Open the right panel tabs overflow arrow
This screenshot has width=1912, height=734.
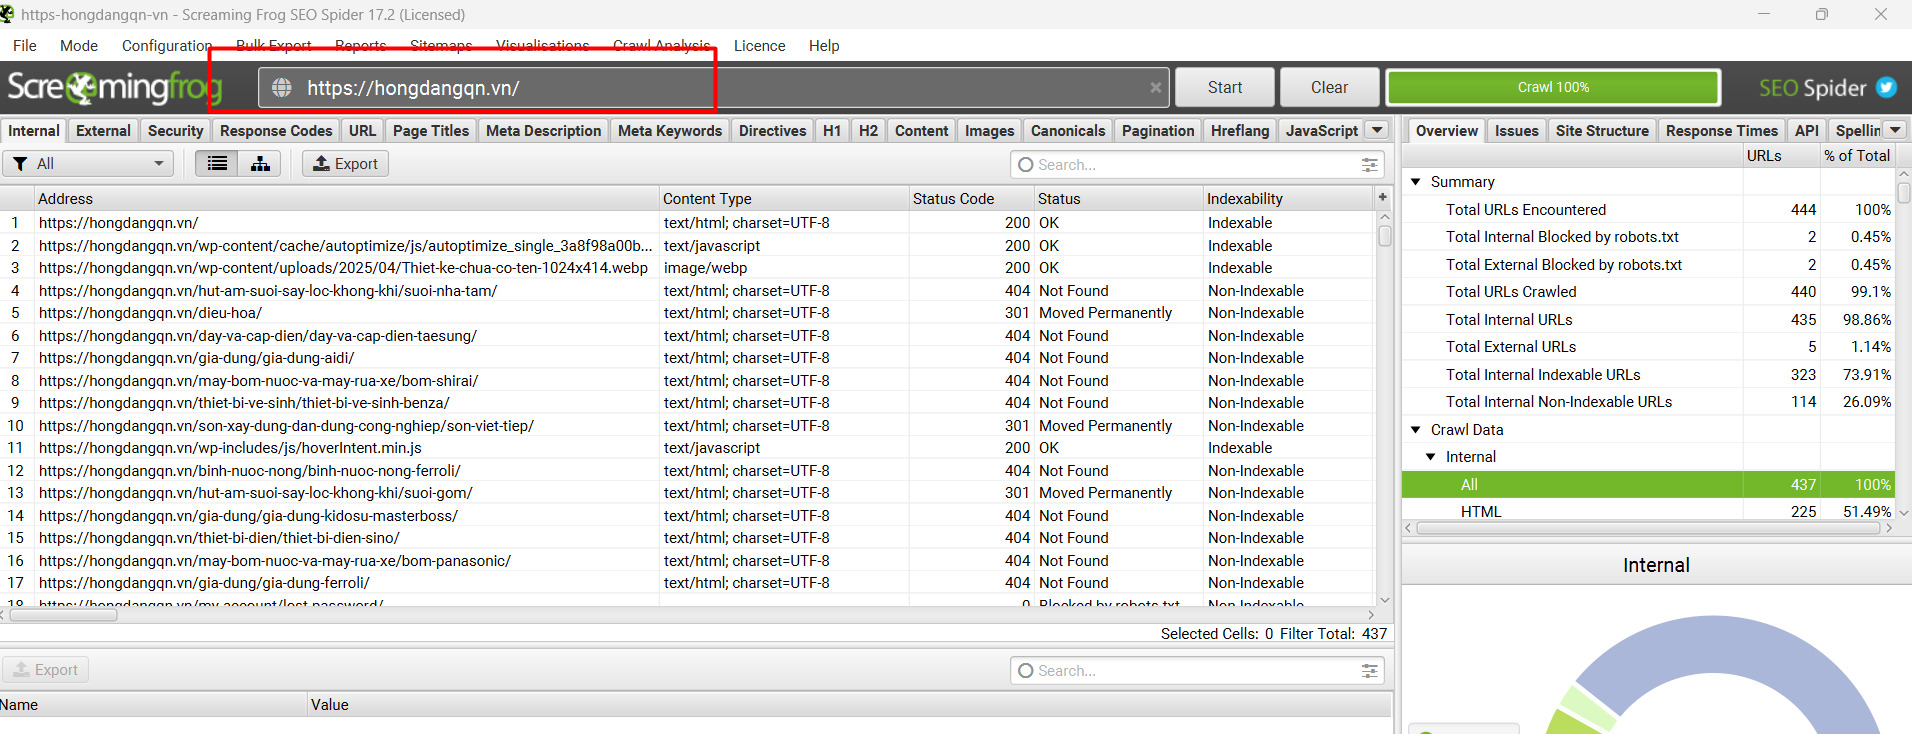pos(1894,130)
